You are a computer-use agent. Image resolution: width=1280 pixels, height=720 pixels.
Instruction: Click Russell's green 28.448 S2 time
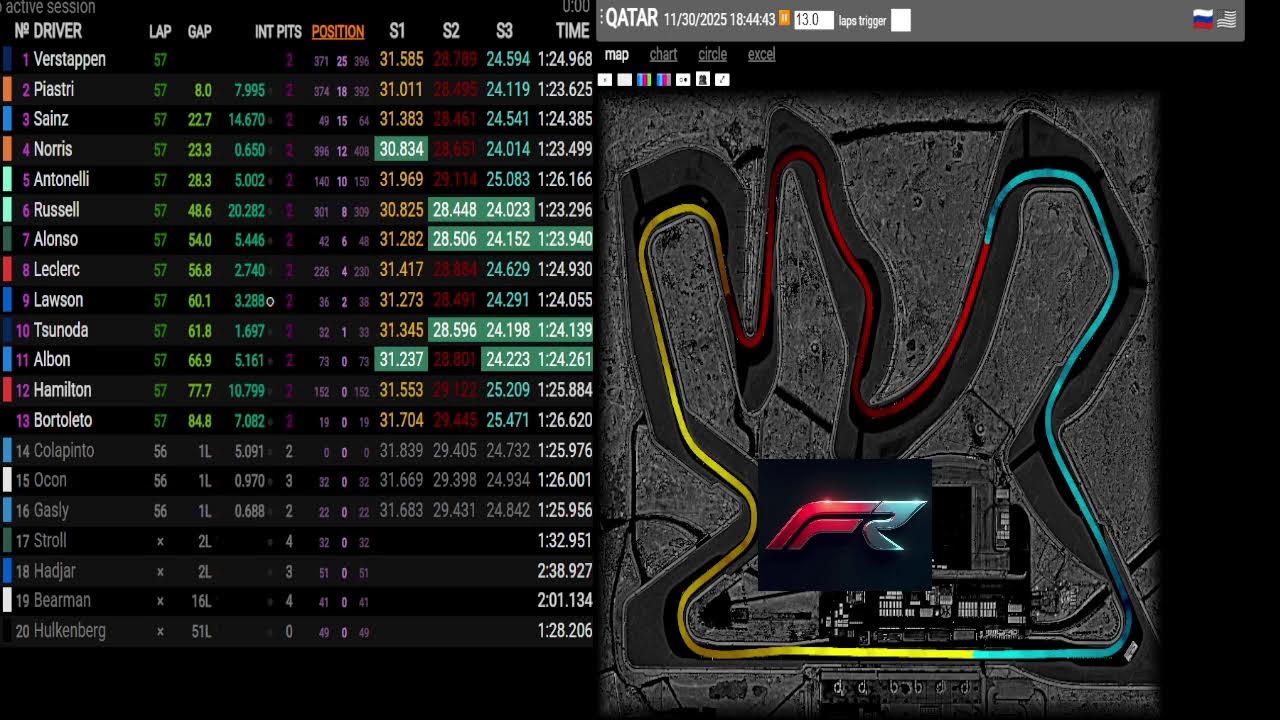coord(455,210)
